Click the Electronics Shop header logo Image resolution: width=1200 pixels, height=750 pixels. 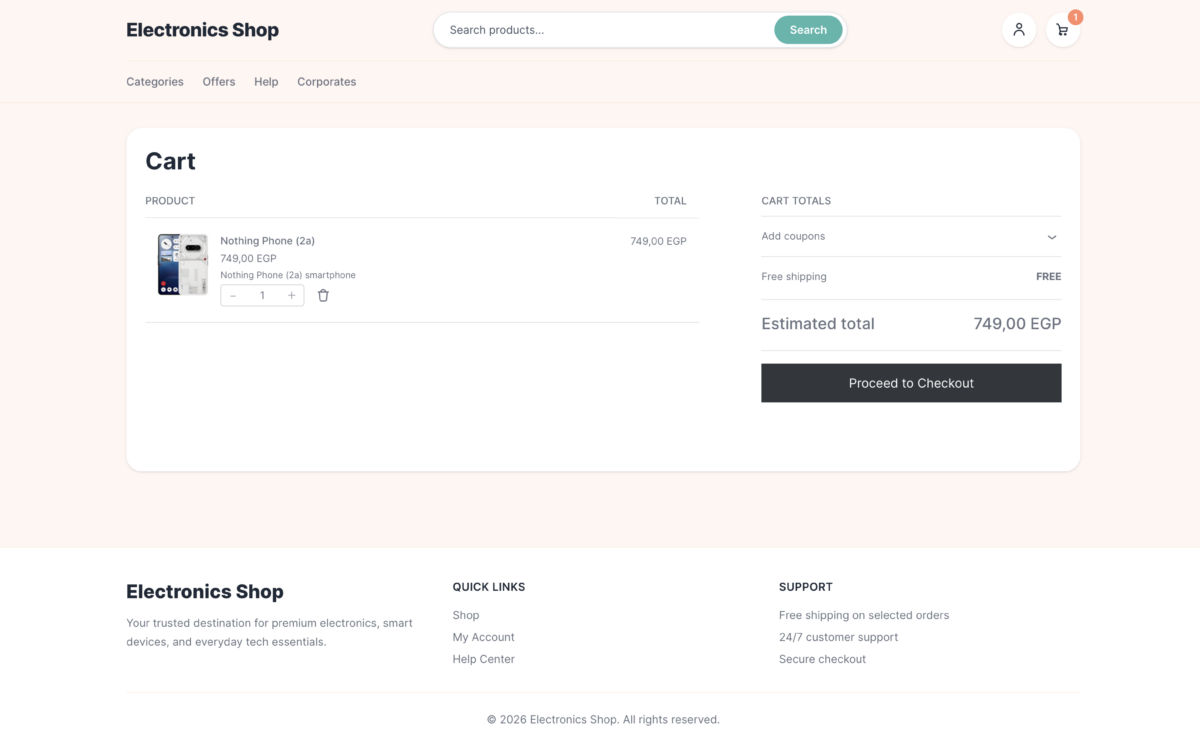click(x=202, y=30)
